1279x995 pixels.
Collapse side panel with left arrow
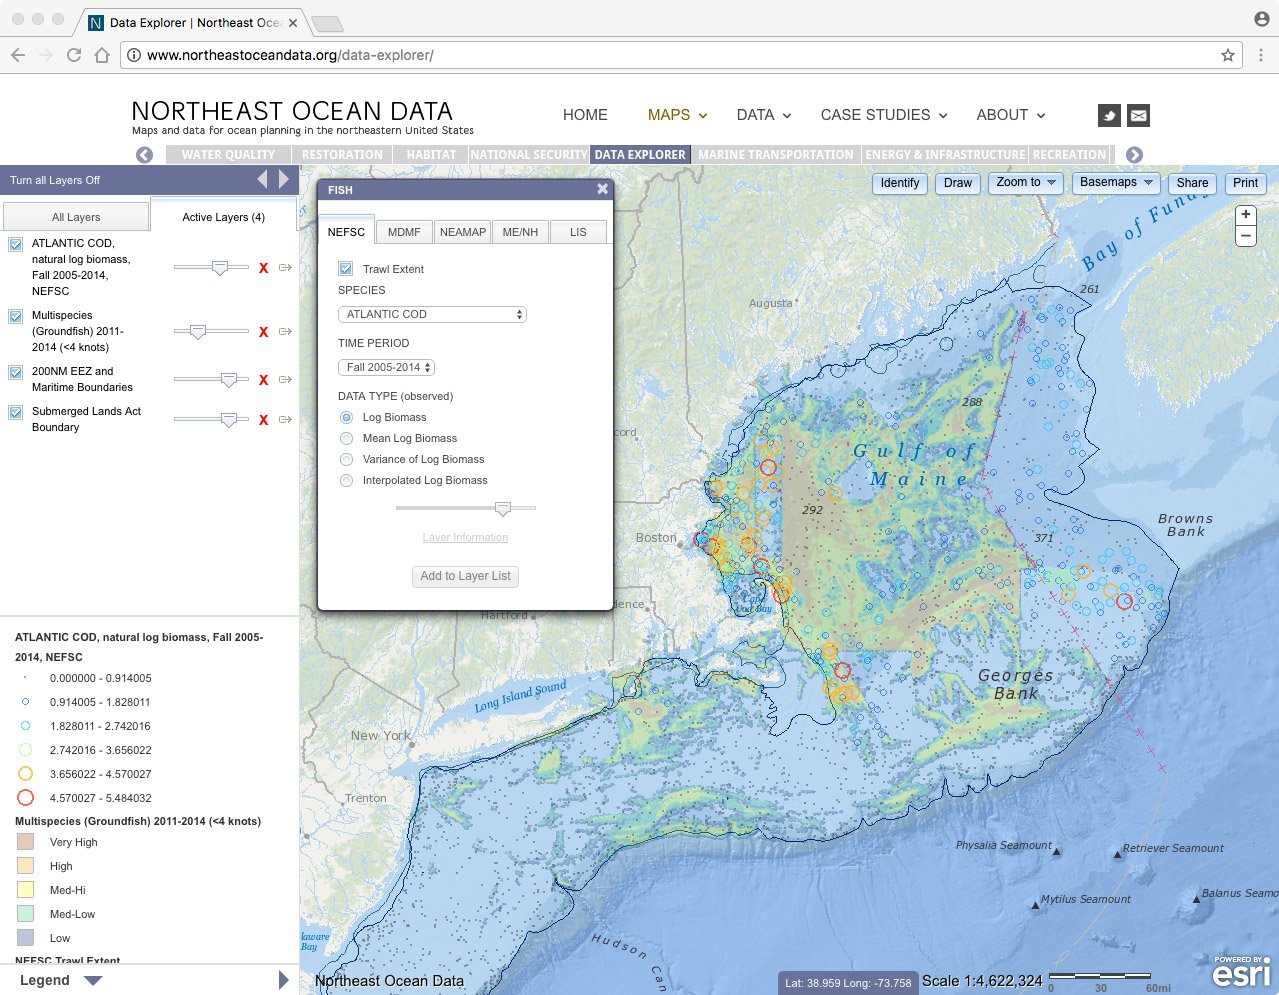263,179
